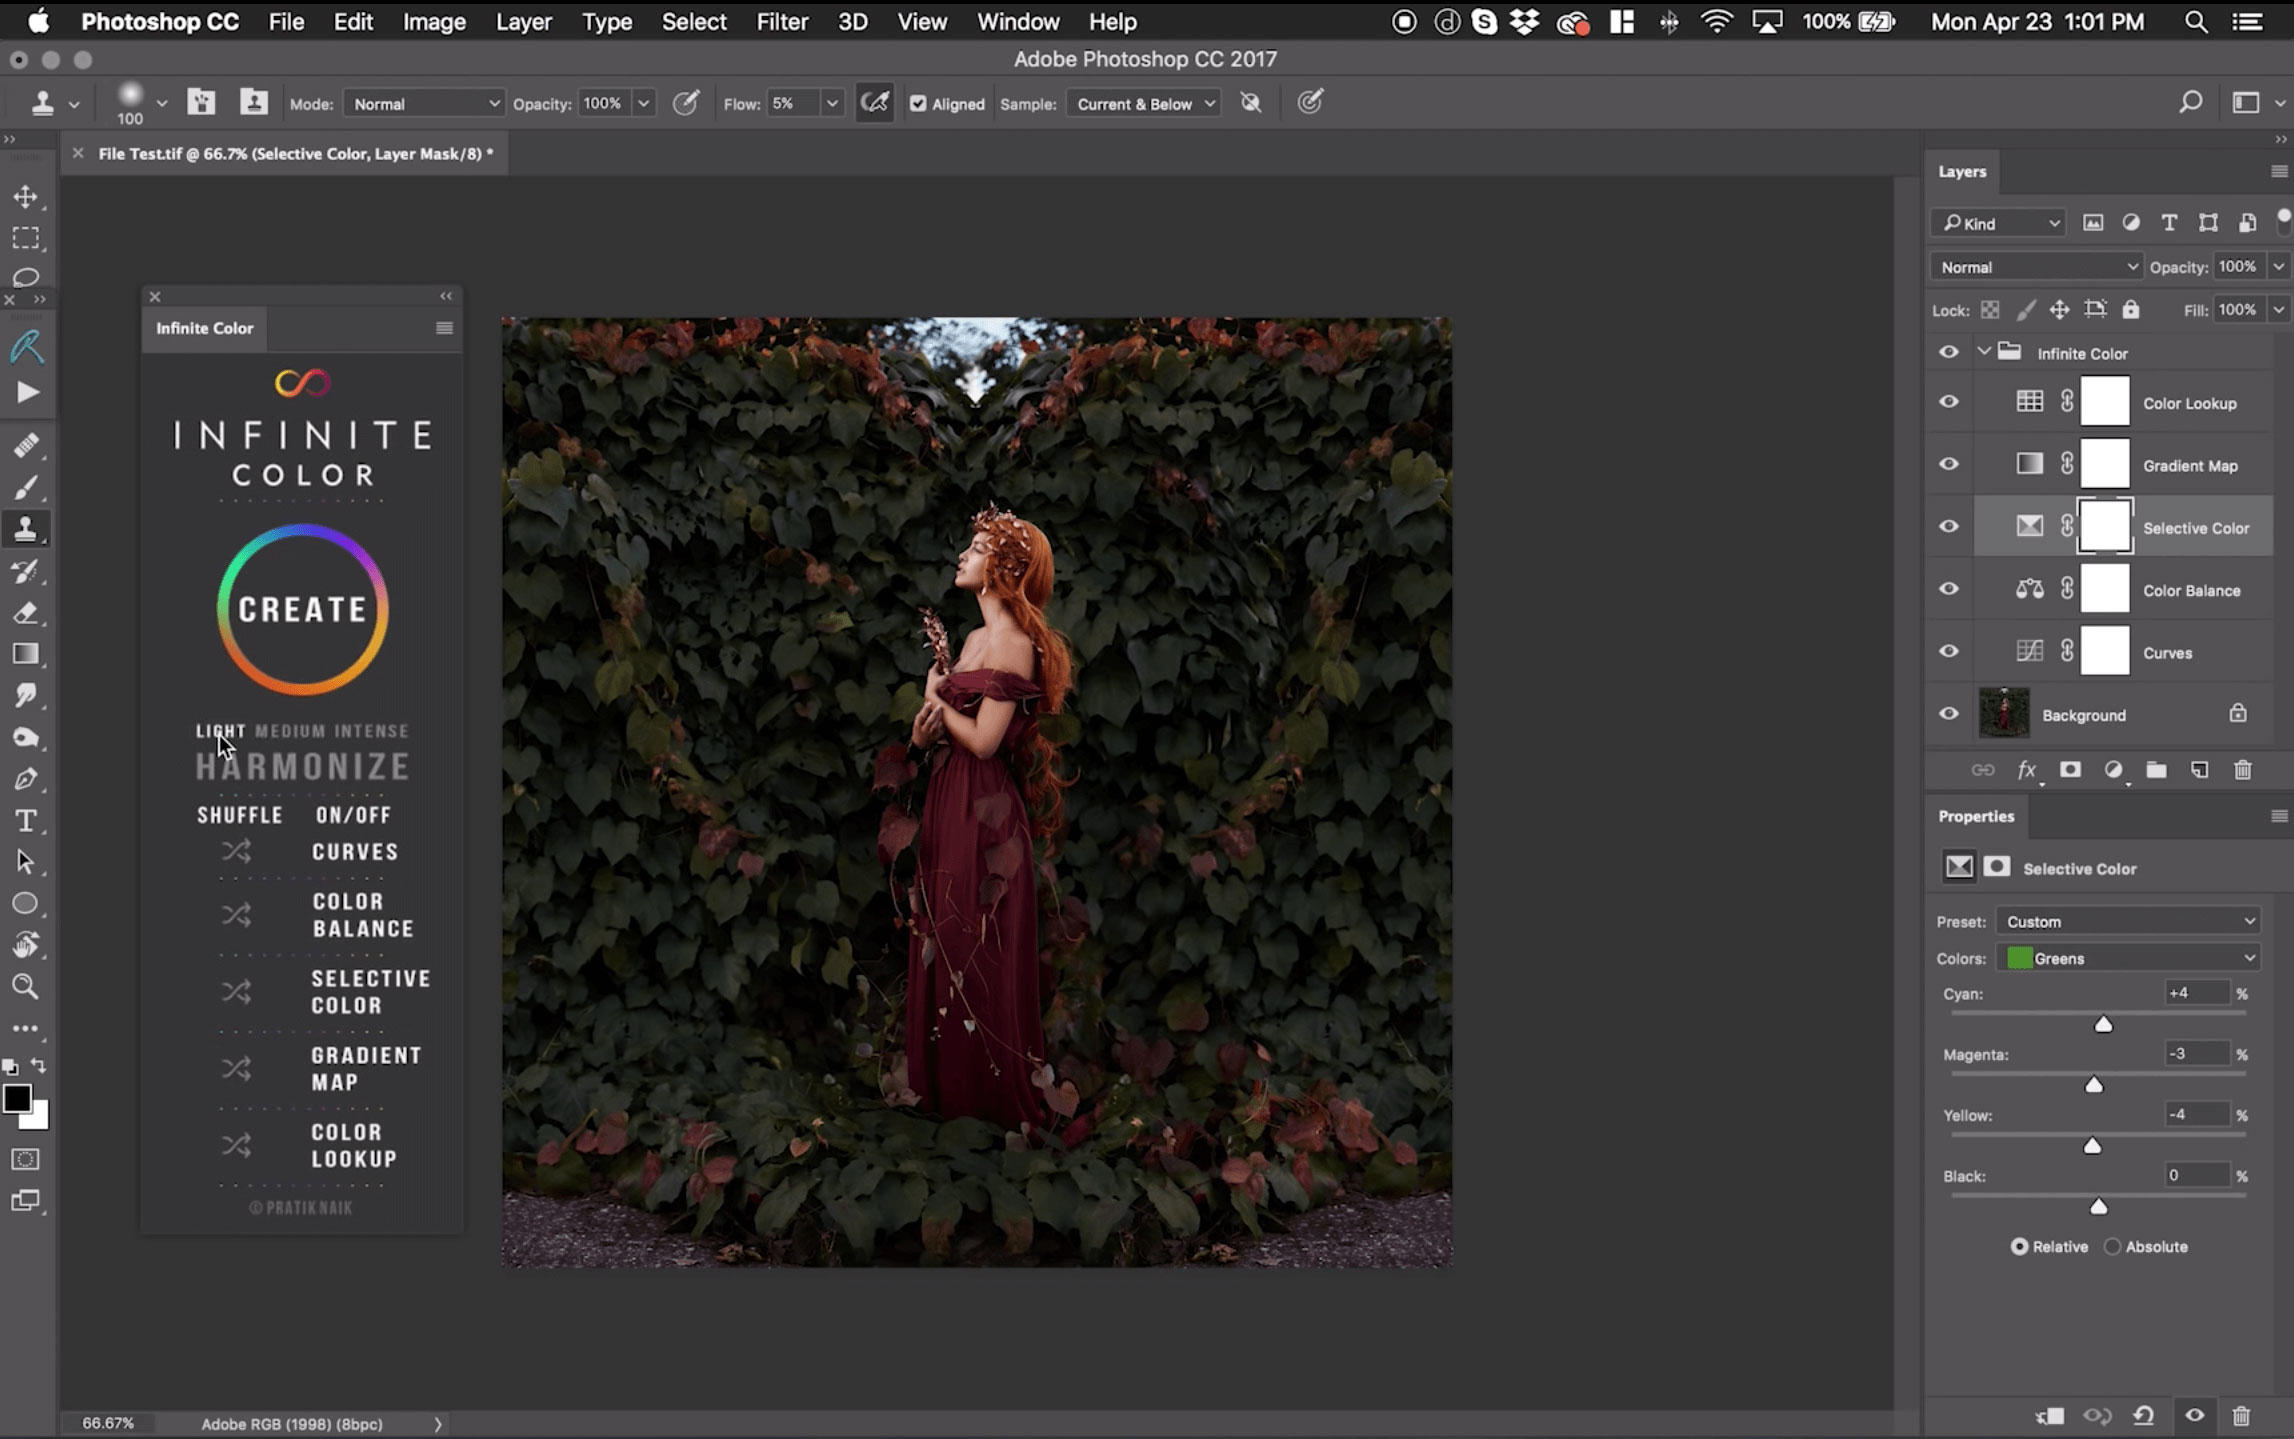Hide the Background layer
This screenshot has height=1439, width=2294.
coord(1948,714)
